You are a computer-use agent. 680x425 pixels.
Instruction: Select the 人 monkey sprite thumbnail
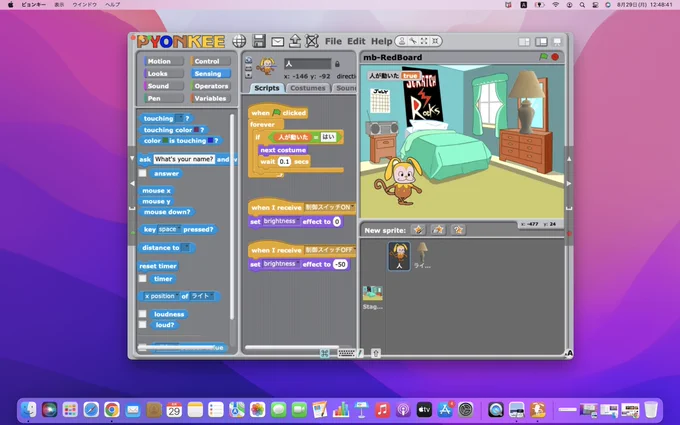coord(399,256)
